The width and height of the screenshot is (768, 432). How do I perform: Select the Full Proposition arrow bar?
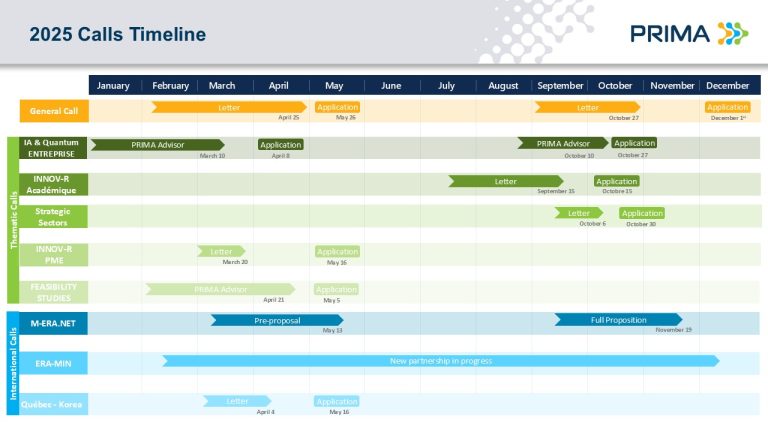(618, 320)
